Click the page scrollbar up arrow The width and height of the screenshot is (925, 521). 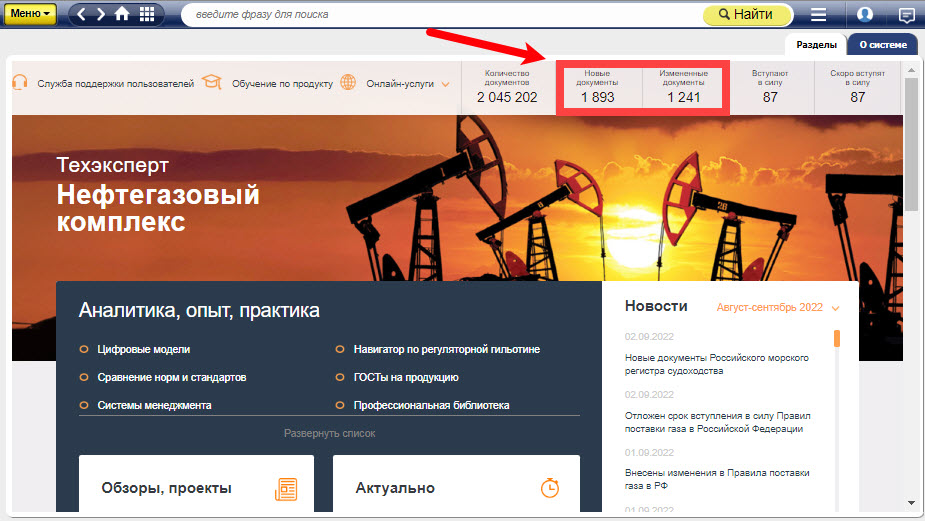tap(911, 70)
